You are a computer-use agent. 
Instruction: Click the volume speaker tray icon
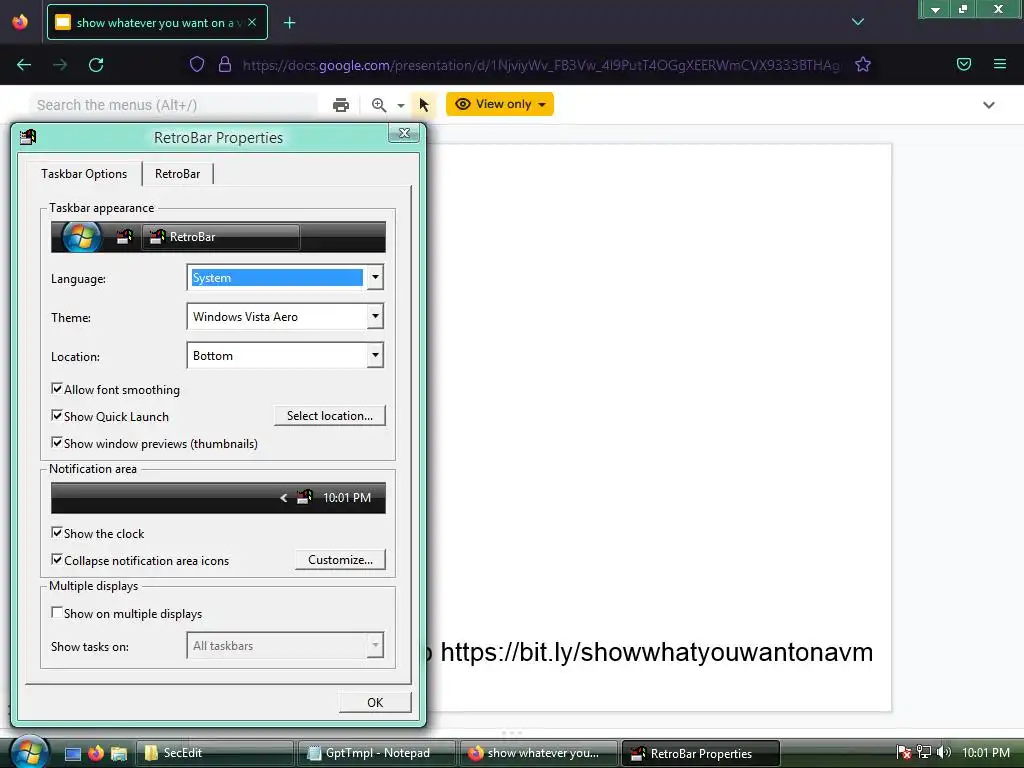(944, 753)
